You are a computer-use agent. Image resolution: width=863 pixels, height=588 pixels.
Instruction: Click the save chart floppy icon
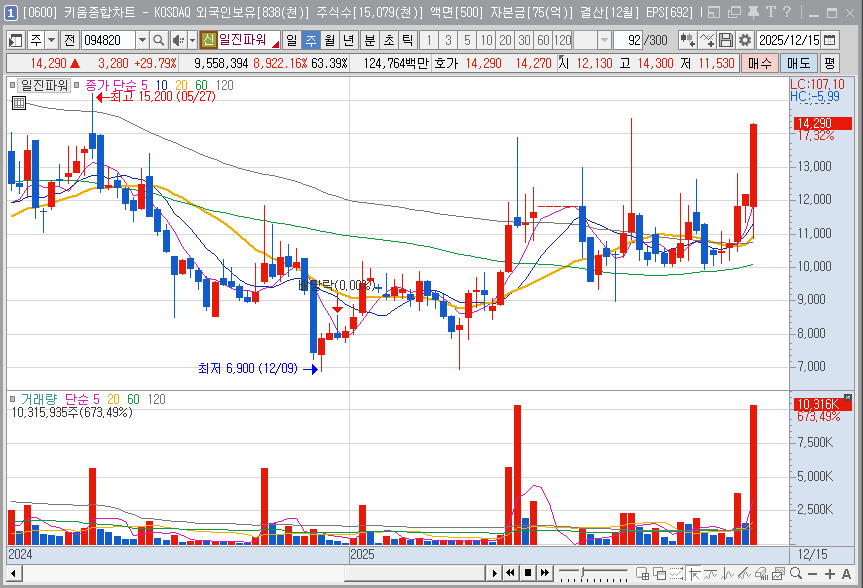pos(726,40)
